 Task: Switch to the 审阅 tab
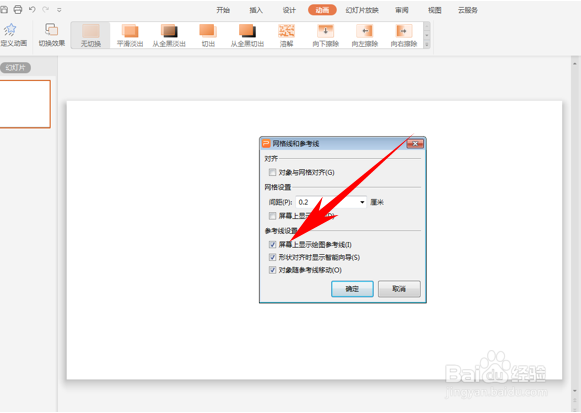[402, 10]
